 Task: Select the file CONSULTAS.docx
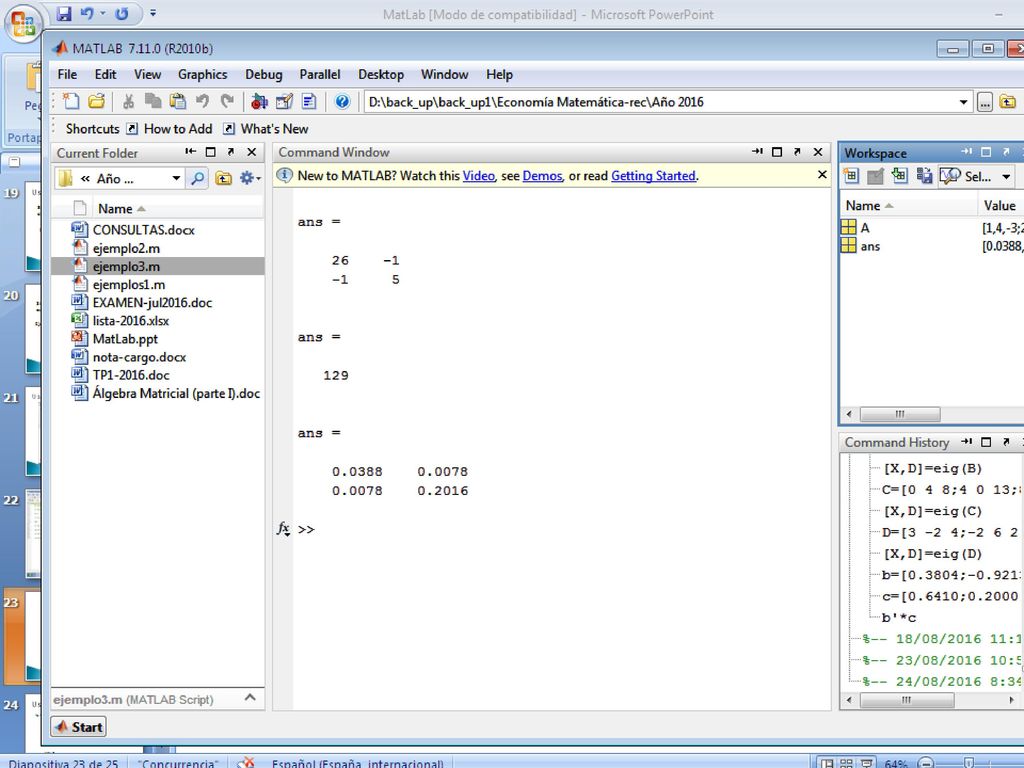point(144,230)
